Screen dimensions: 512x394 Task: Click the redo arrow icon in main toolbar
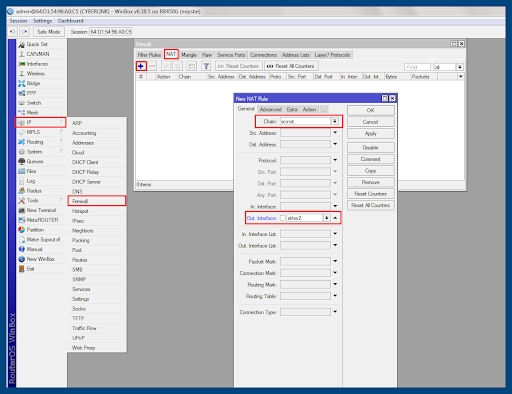coord(24,32)
